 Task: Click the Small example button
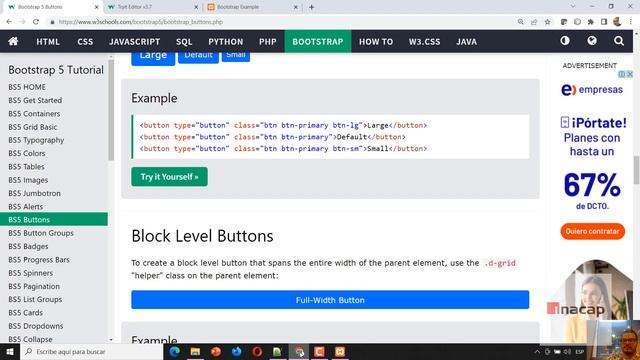click(x=236, y=56)
